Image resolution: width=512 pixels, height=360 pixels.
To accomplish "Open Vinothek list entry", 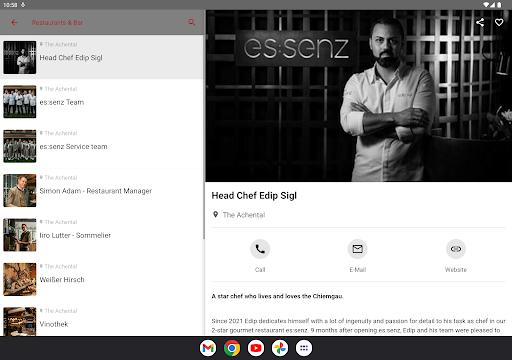I will [102, 319].
